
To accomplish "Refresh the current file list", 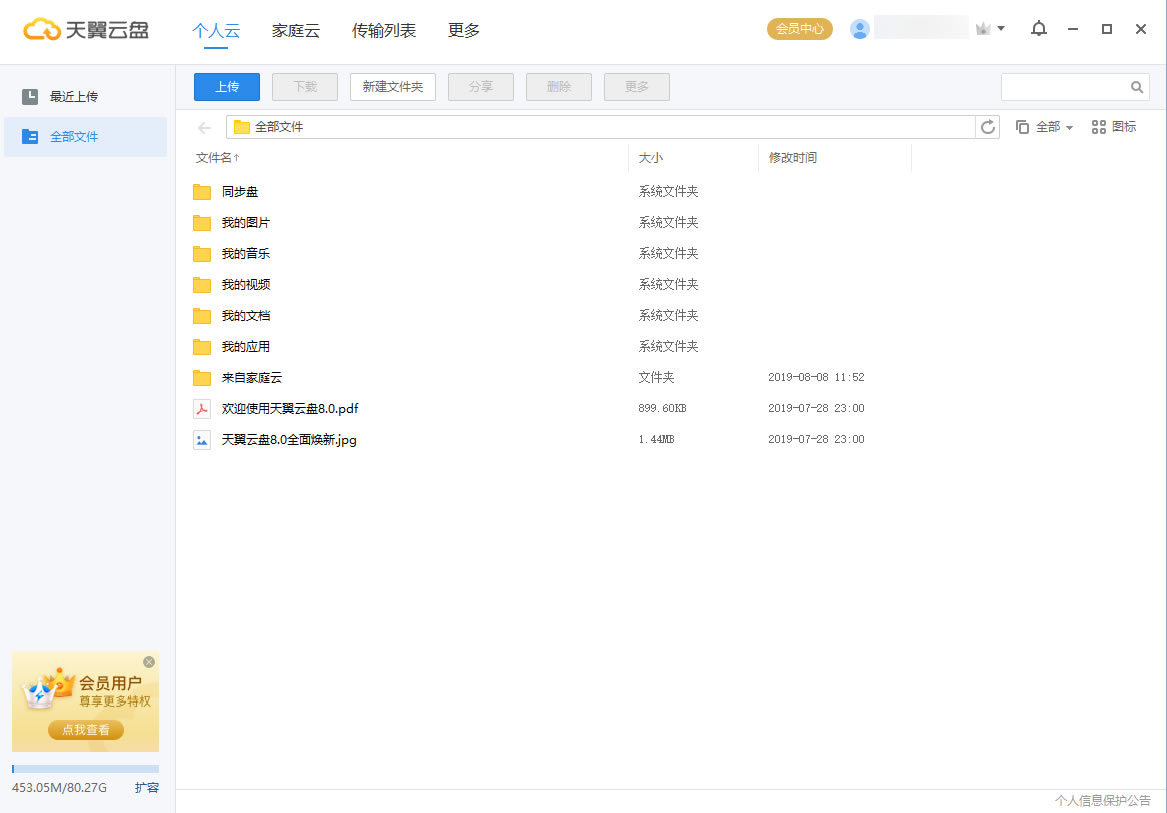I will [988, 127].
